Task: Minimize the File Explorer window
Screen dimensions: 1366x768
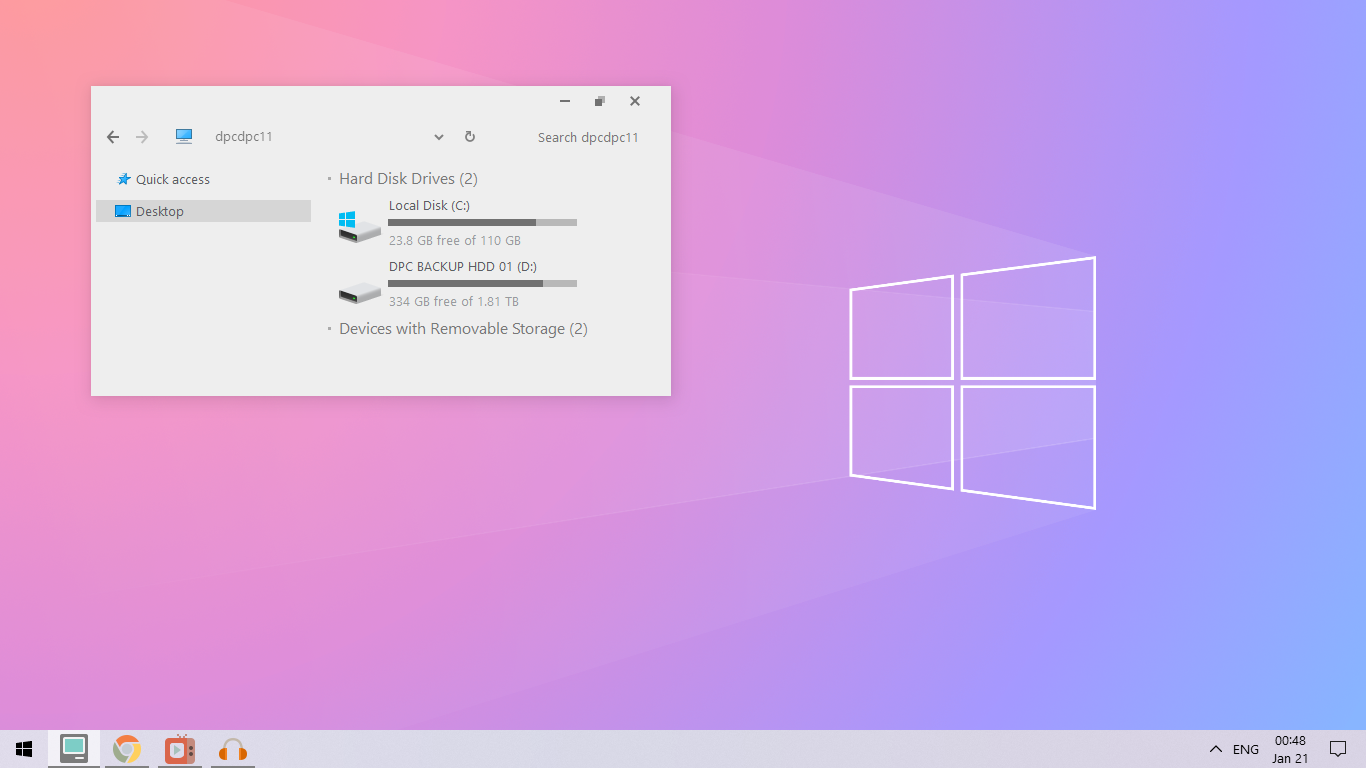Action: point(565,101)
